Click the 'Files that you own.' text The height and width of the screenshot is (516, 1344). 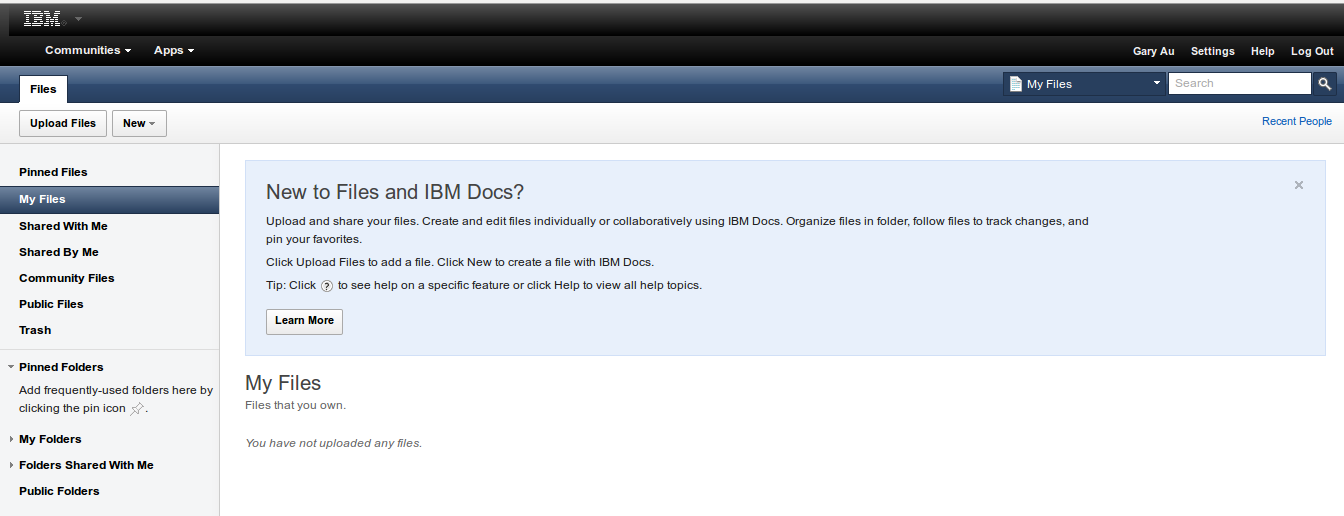295,405
